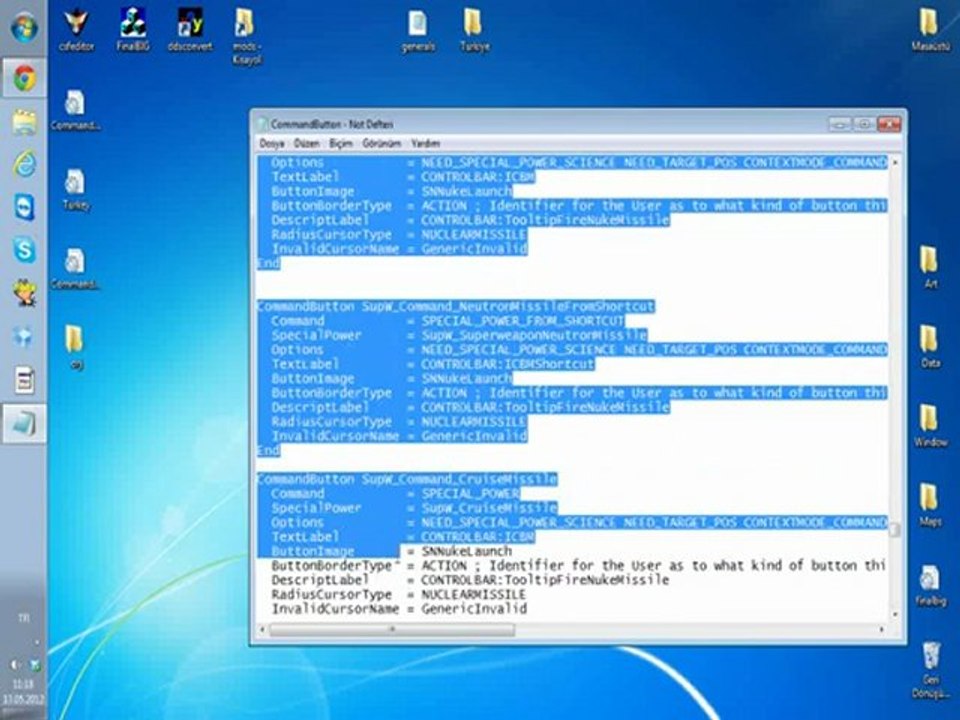Click the Google Chrome taskbar icon
Viewport: 960px width, 720px height.
point(24,78)
